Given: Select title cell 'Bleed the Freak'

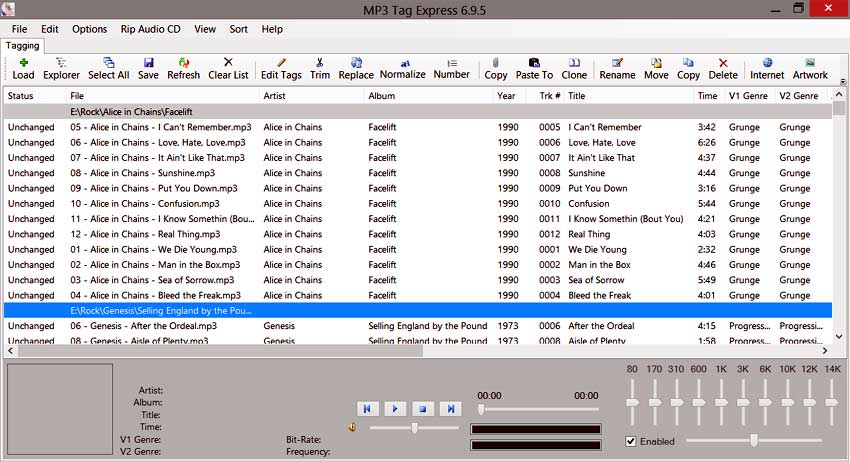Looking at the screenshot, I should [600, 296].
